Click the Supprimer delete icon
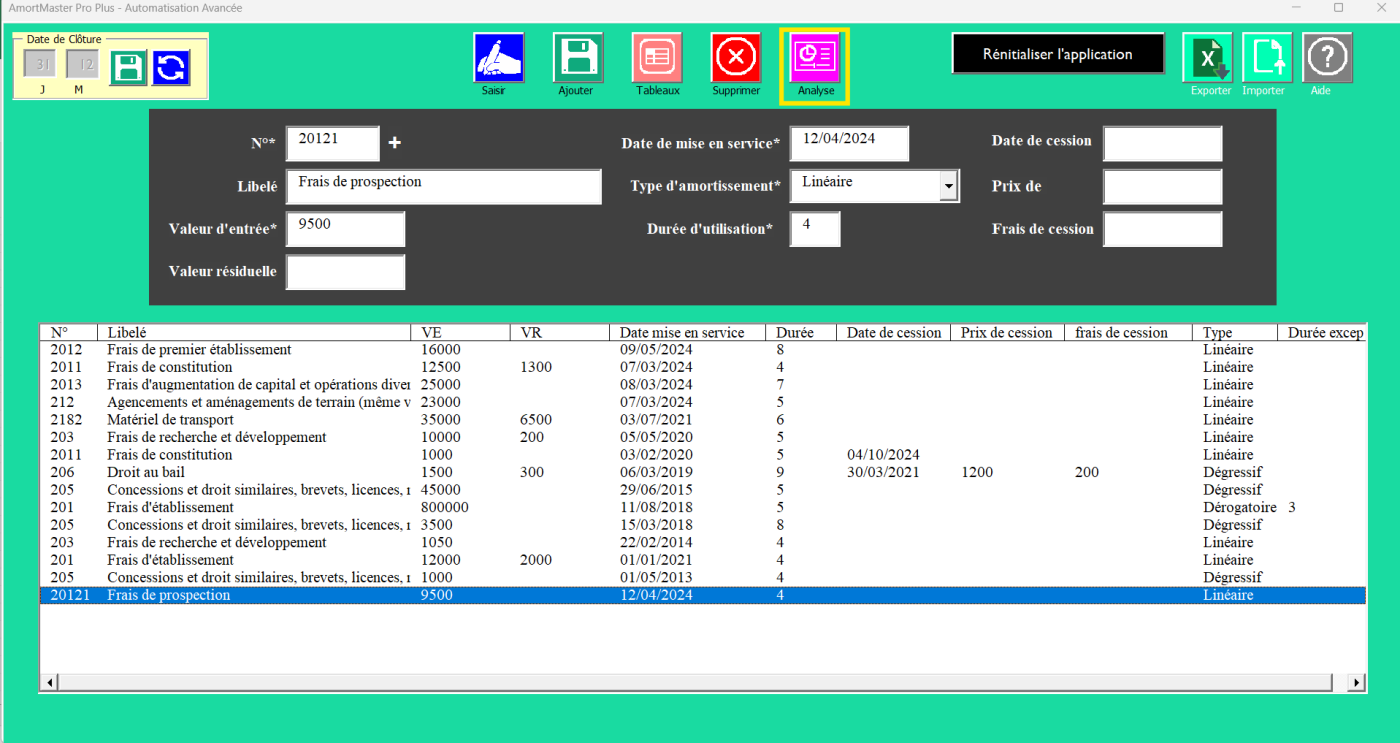Viewport: 1400px width, 743px height. [736, 57]
